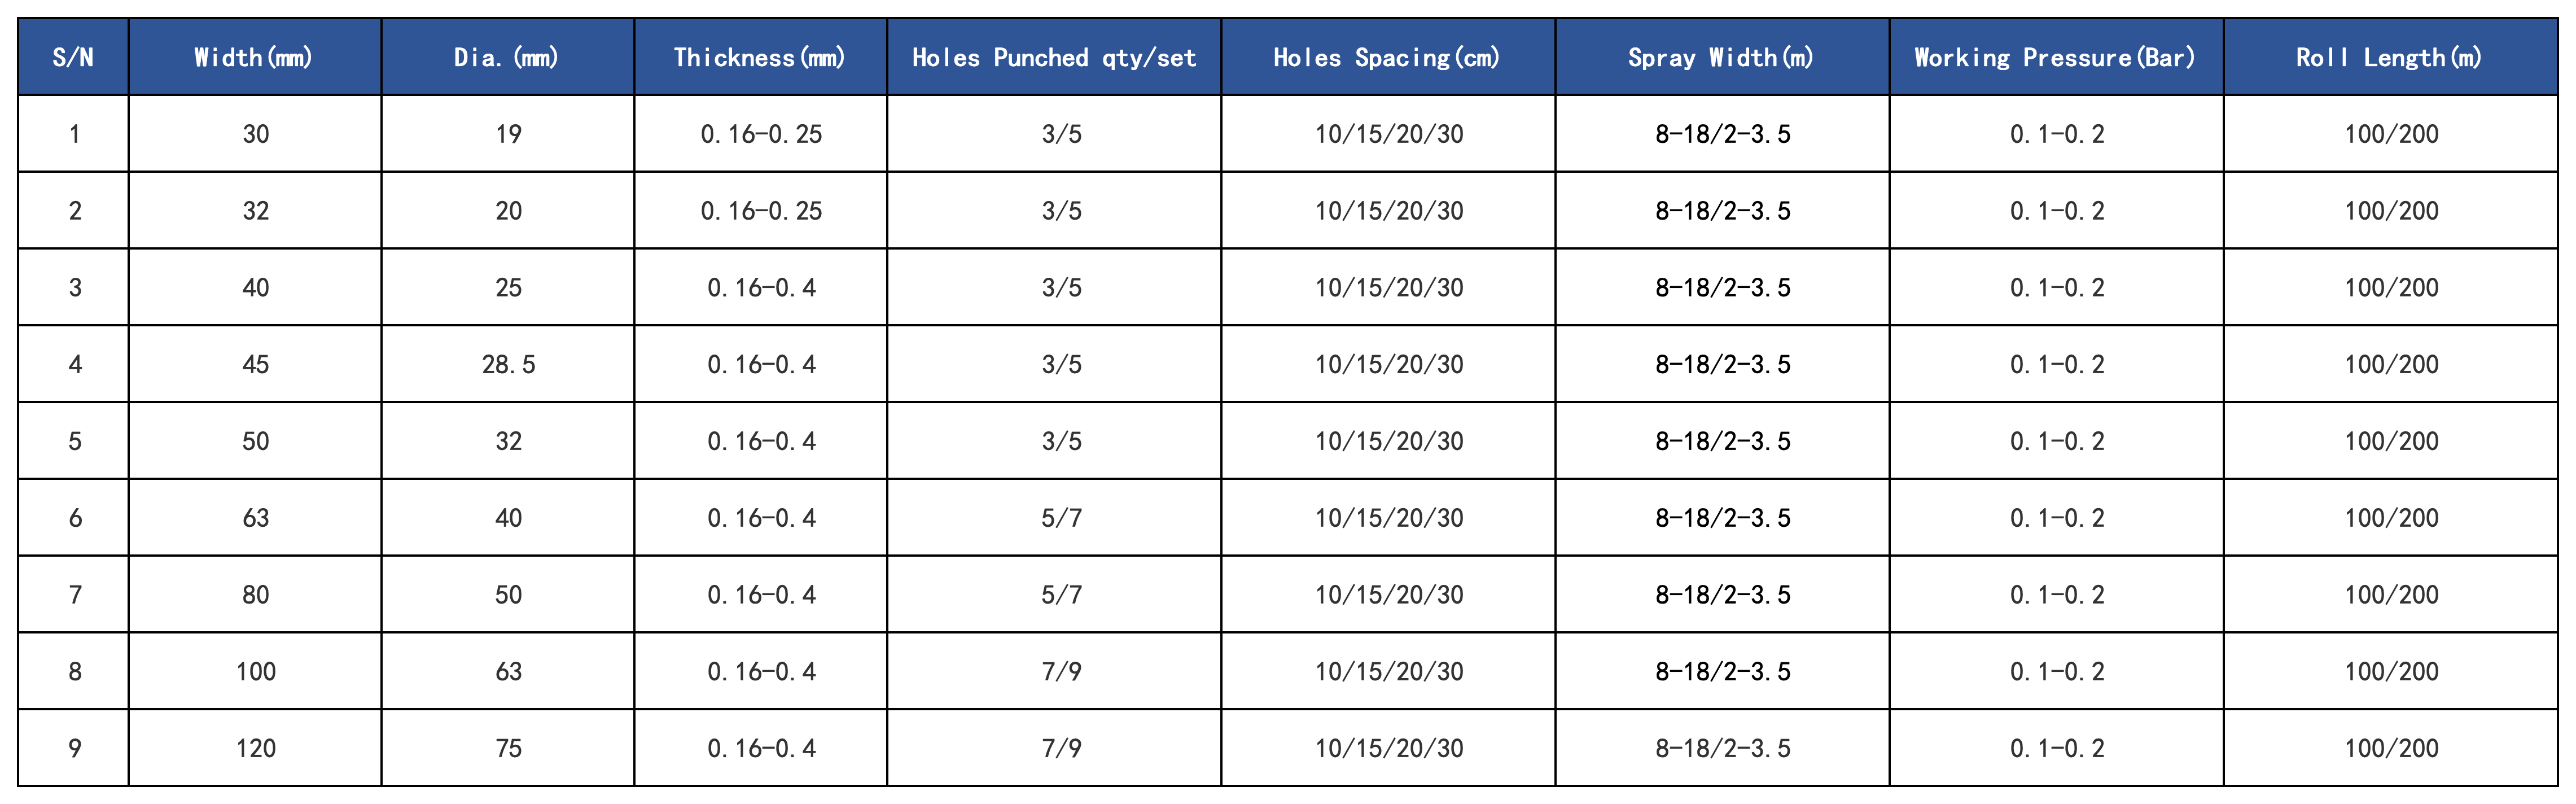The height and width of the screenshot is (804, 2576).
Task: Click the Spray Width(m) header cell
Action: click(x=1722, y=57)
